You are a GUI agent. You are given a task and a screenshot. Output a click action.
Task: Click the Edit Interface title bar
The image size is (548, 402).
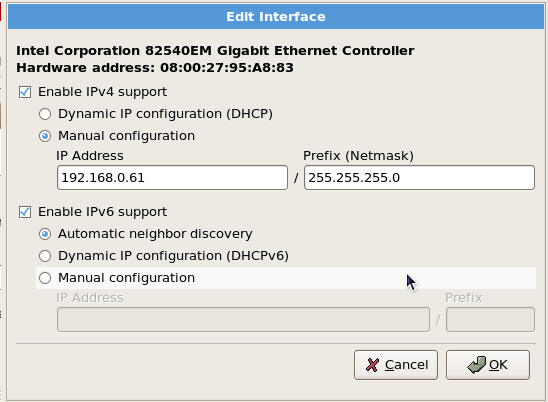276,16
